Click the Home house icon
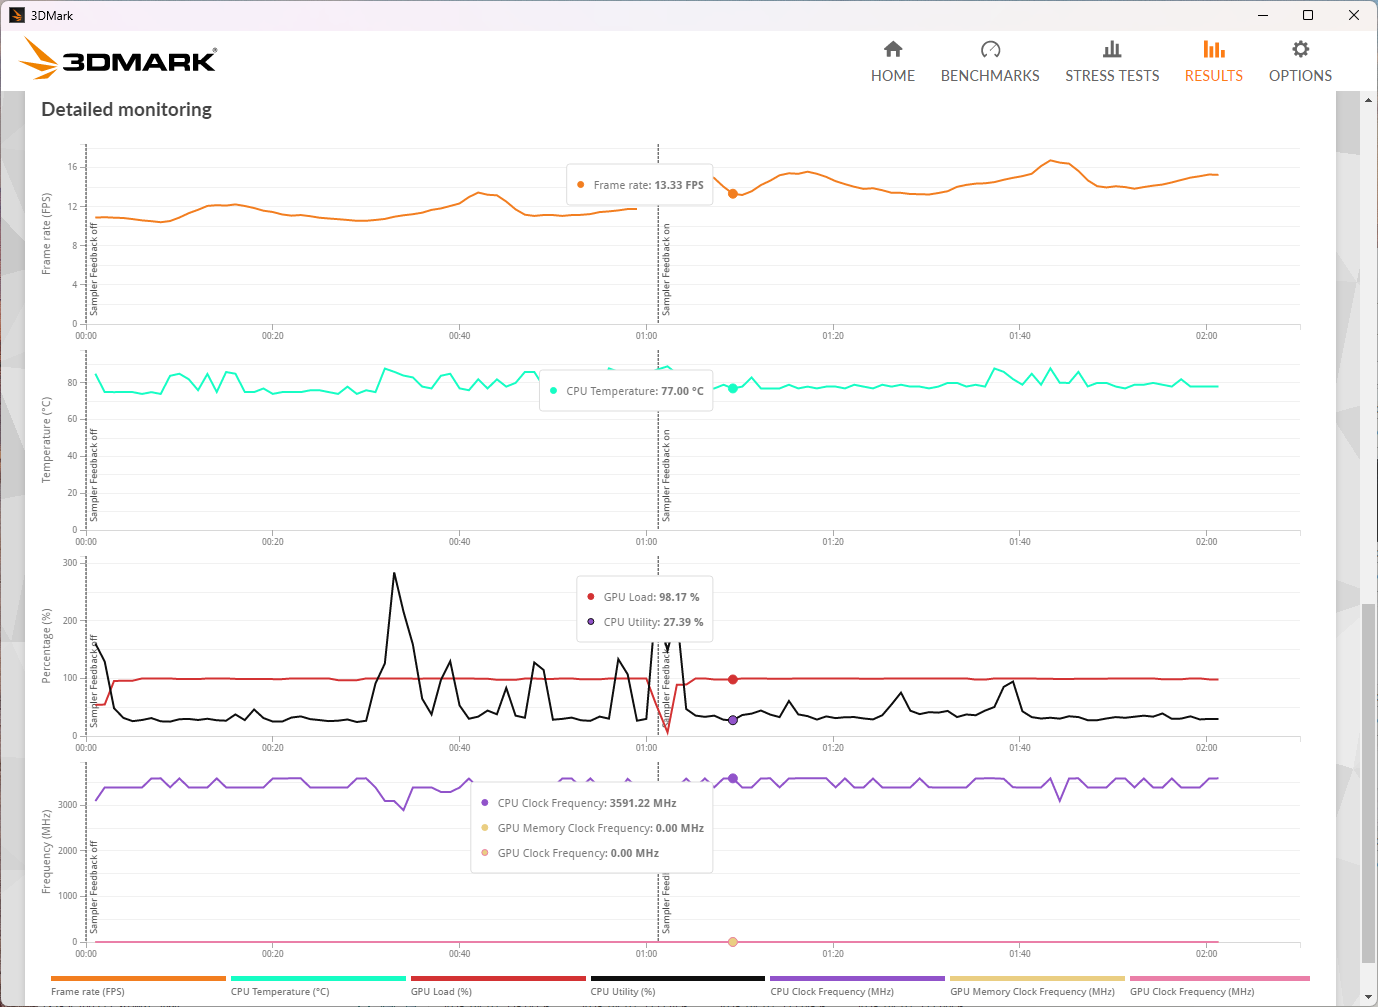The height and width of the screenshot is (1007, 1378). [893, 49]
